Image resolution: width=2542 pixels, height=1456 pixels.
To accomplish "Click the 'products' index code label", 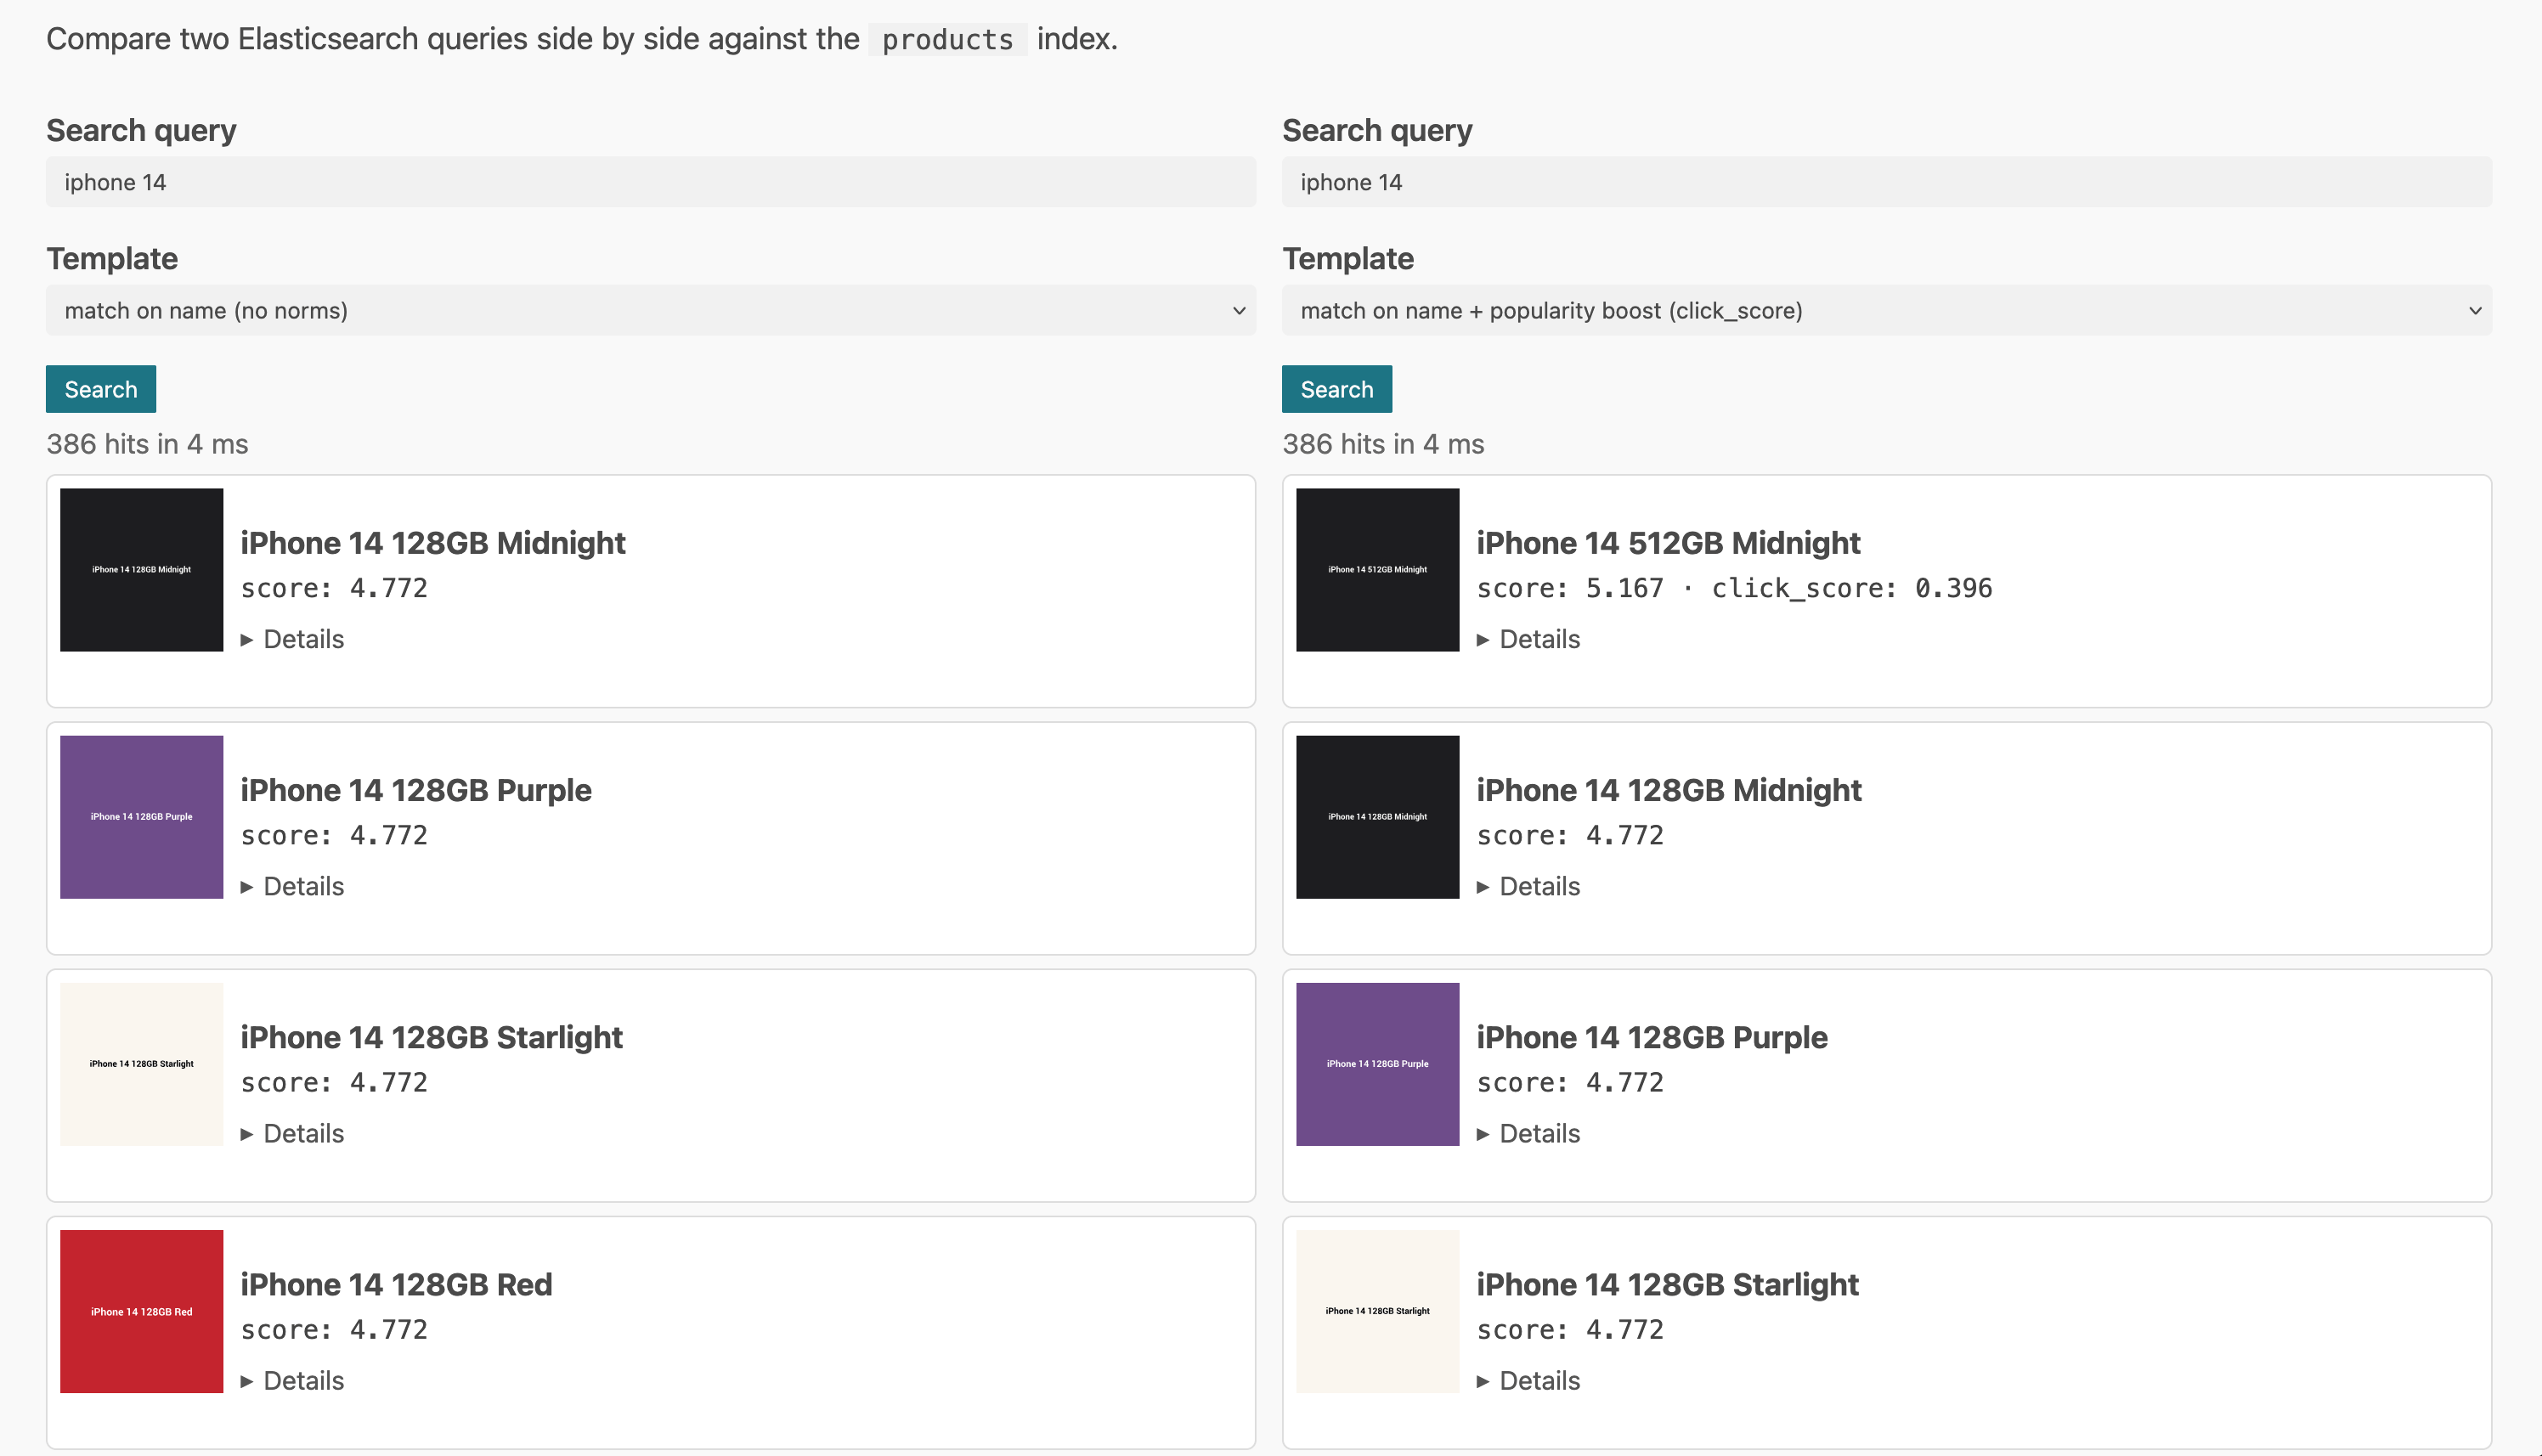I will (x=947, y=40).
